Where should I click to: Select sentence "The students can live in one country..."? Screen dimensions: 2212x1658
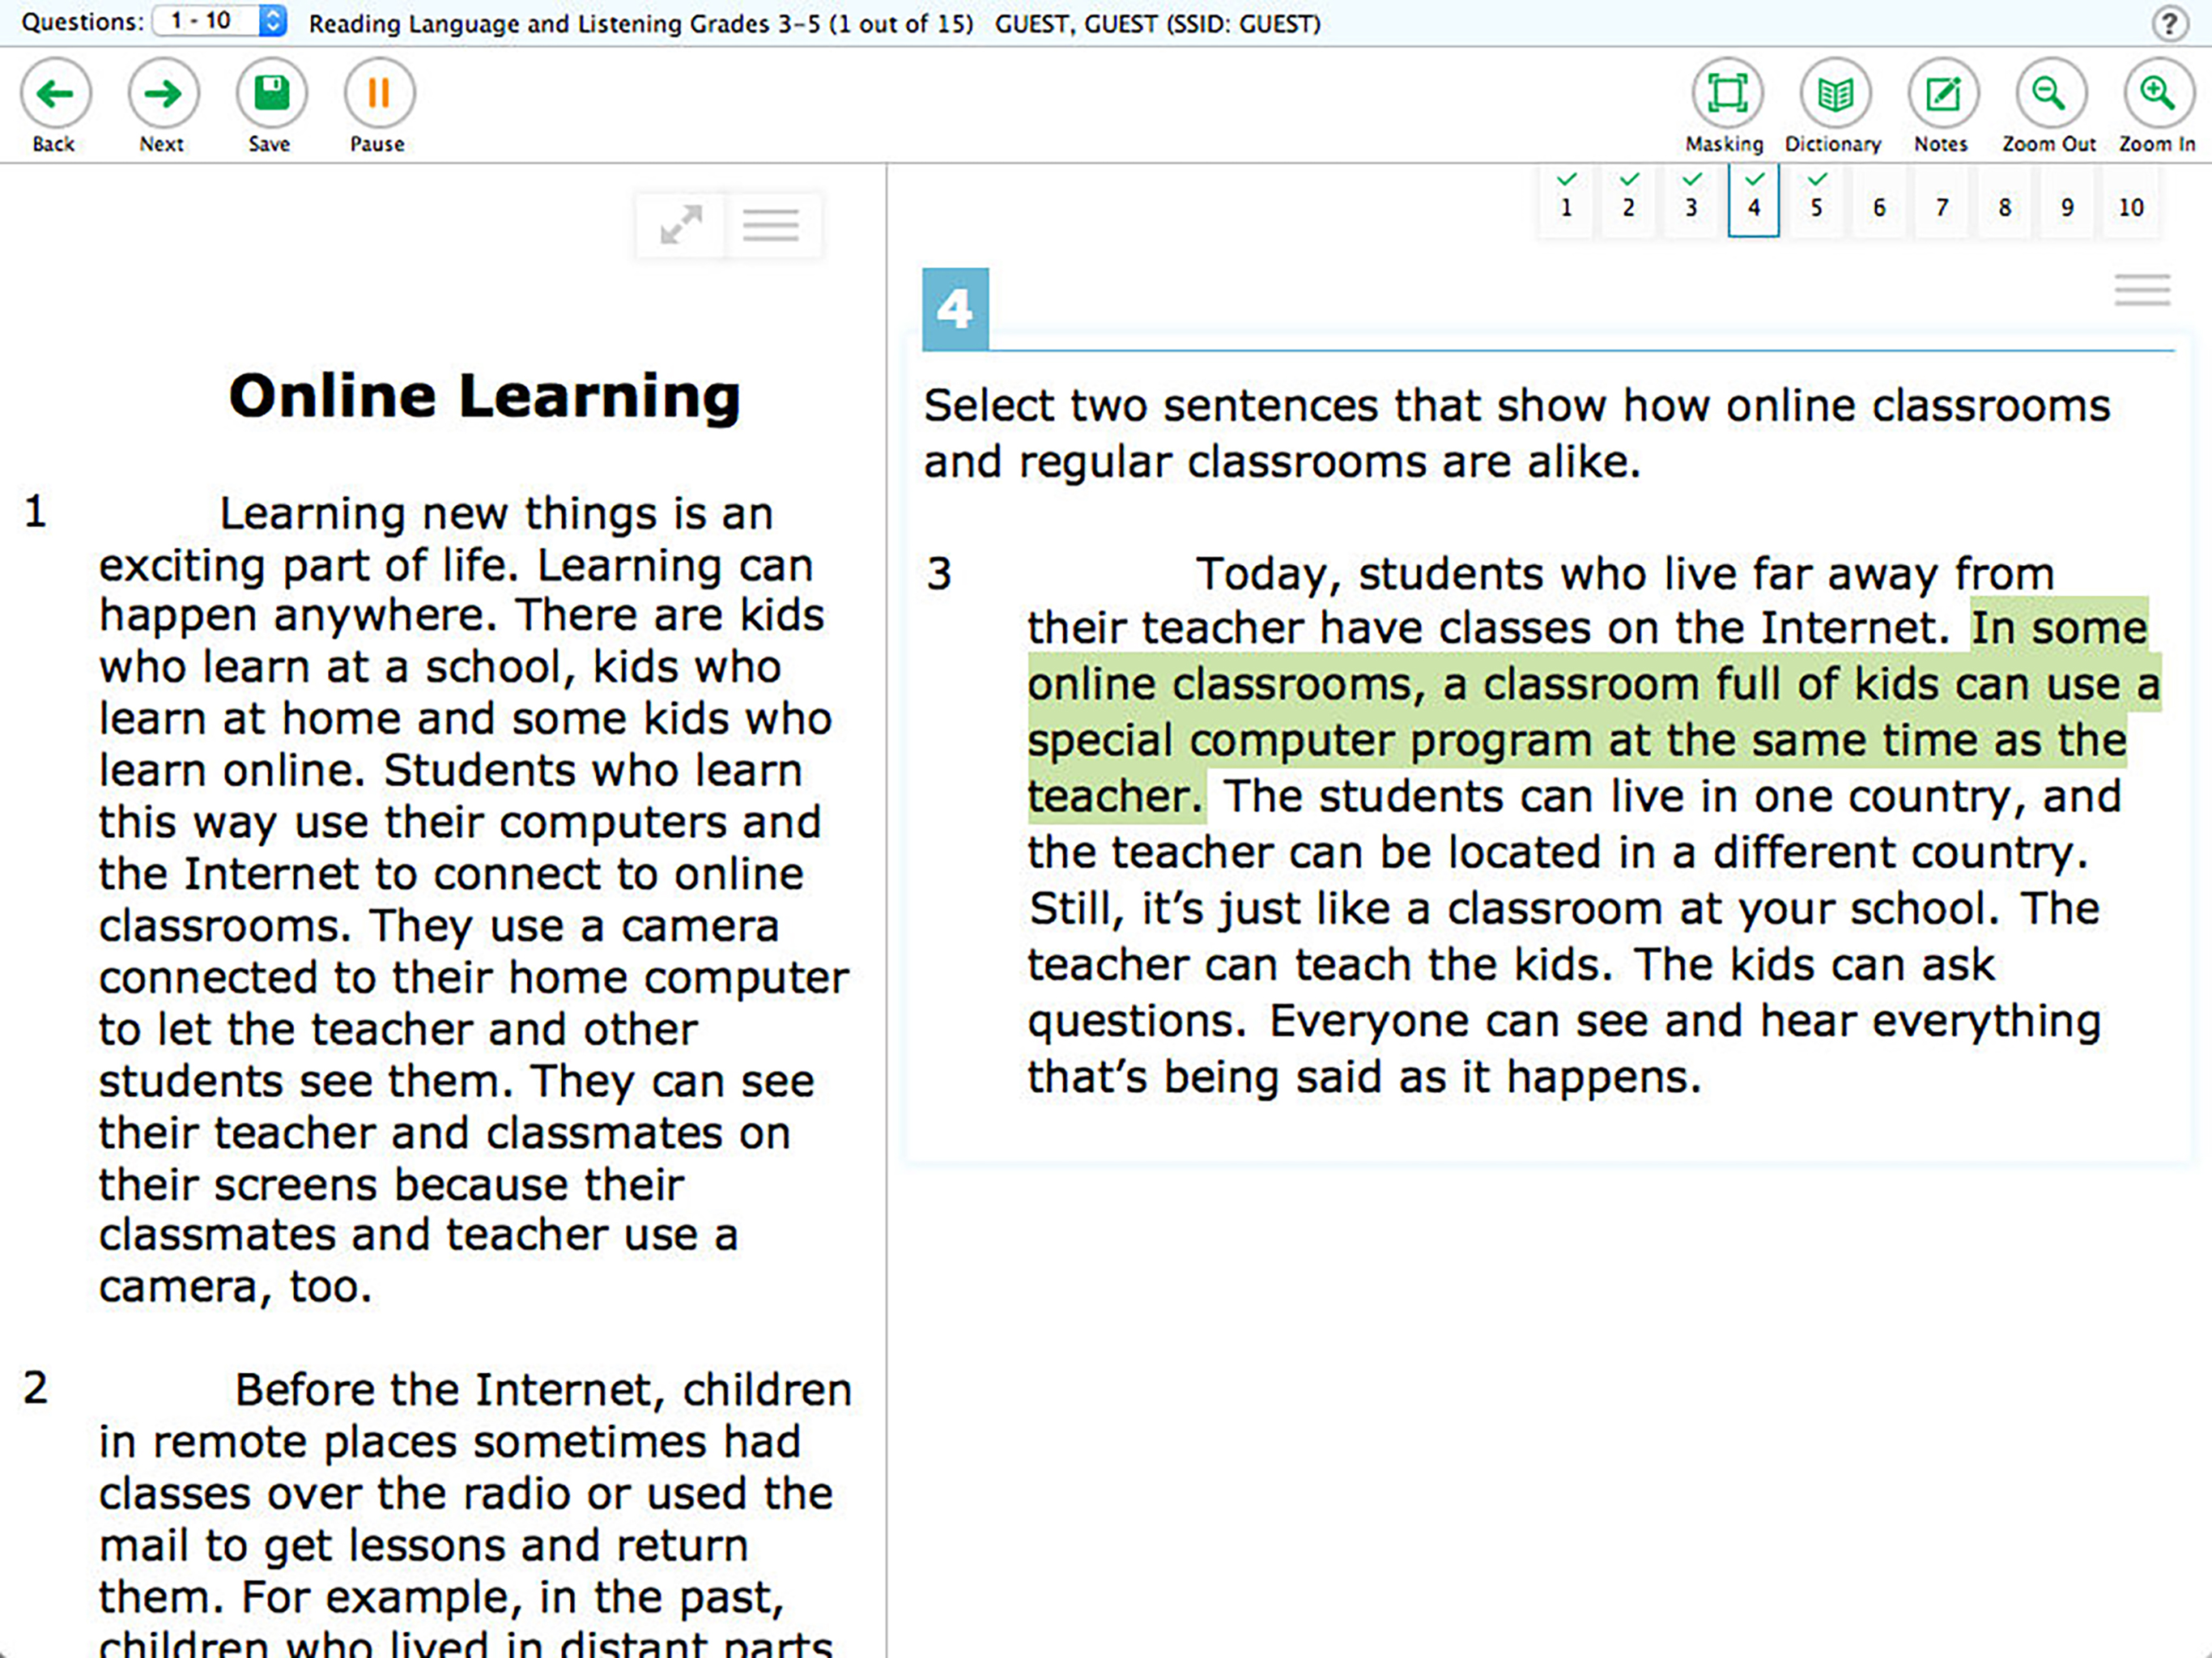pyautogui.click(x=1575, y=824)
